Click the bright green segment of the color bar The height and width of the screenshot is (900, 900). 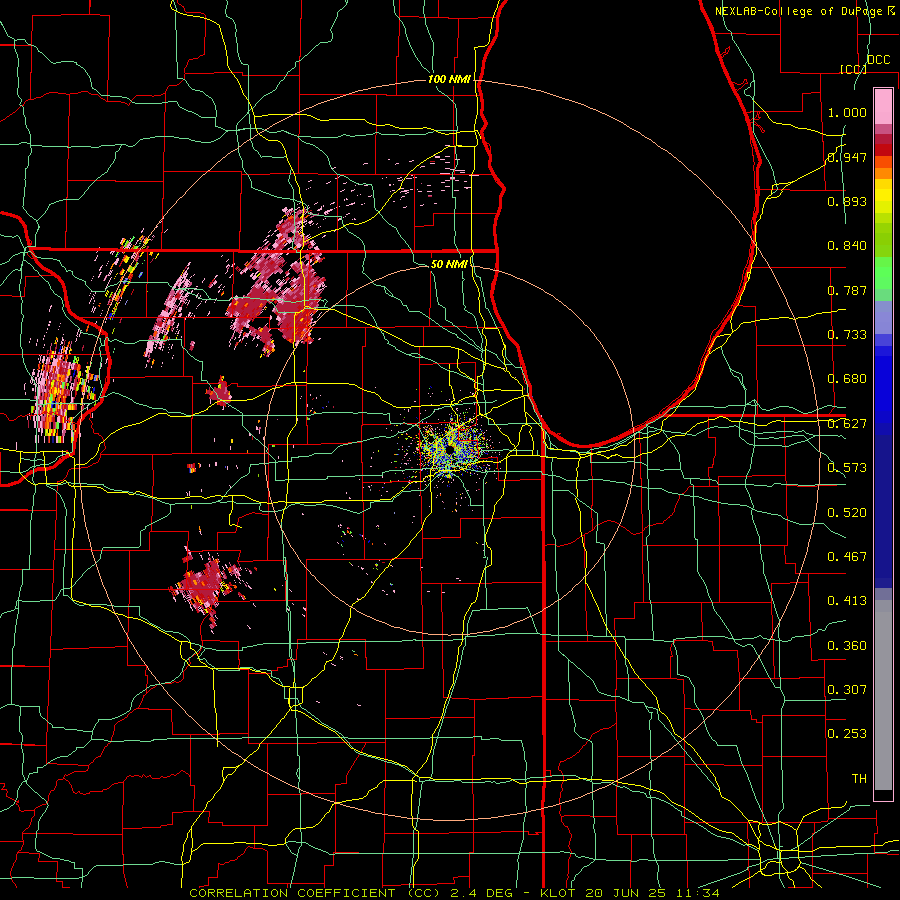pos(883,273)
